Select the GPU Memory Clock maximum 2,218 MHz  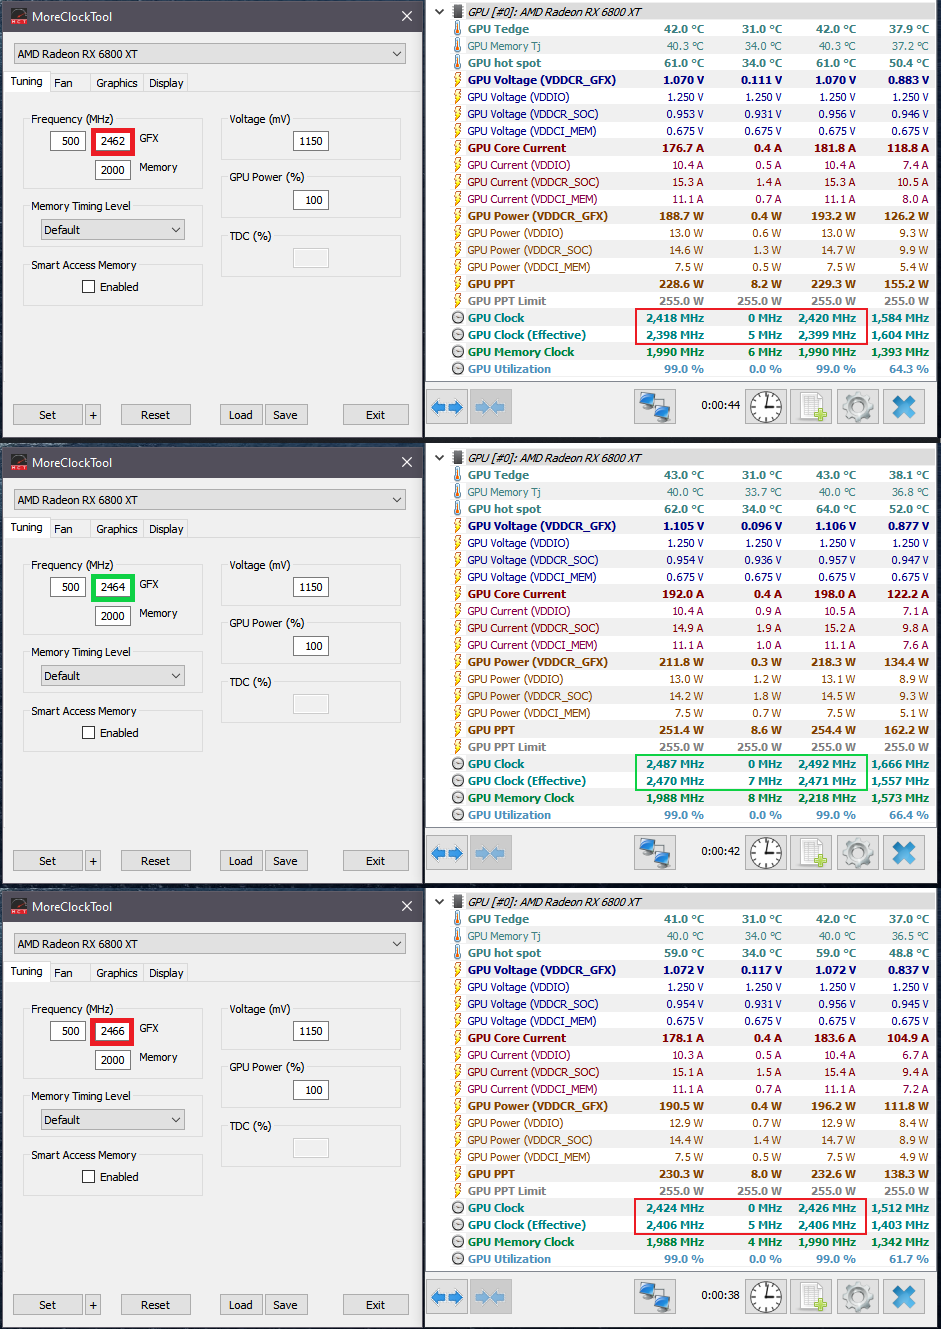(827, 798)
